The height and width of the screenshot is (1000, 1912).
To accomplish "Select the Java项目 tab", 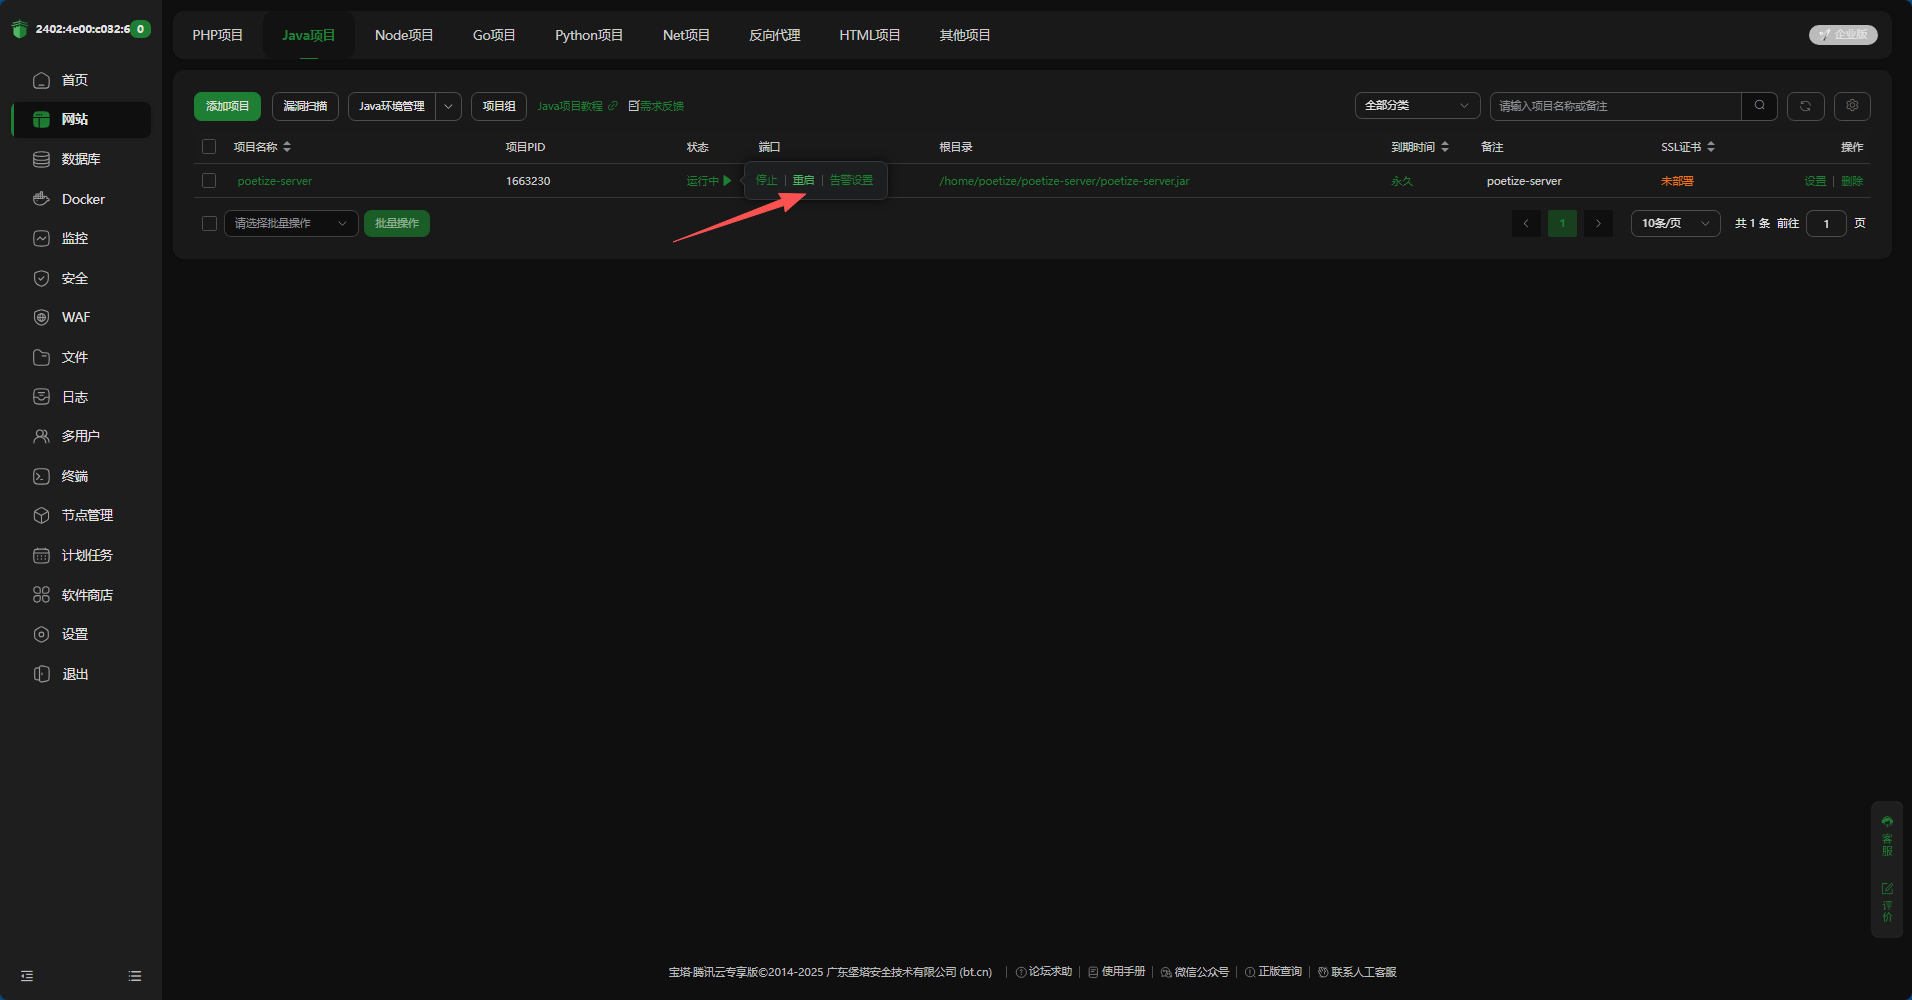I will 309,35.
